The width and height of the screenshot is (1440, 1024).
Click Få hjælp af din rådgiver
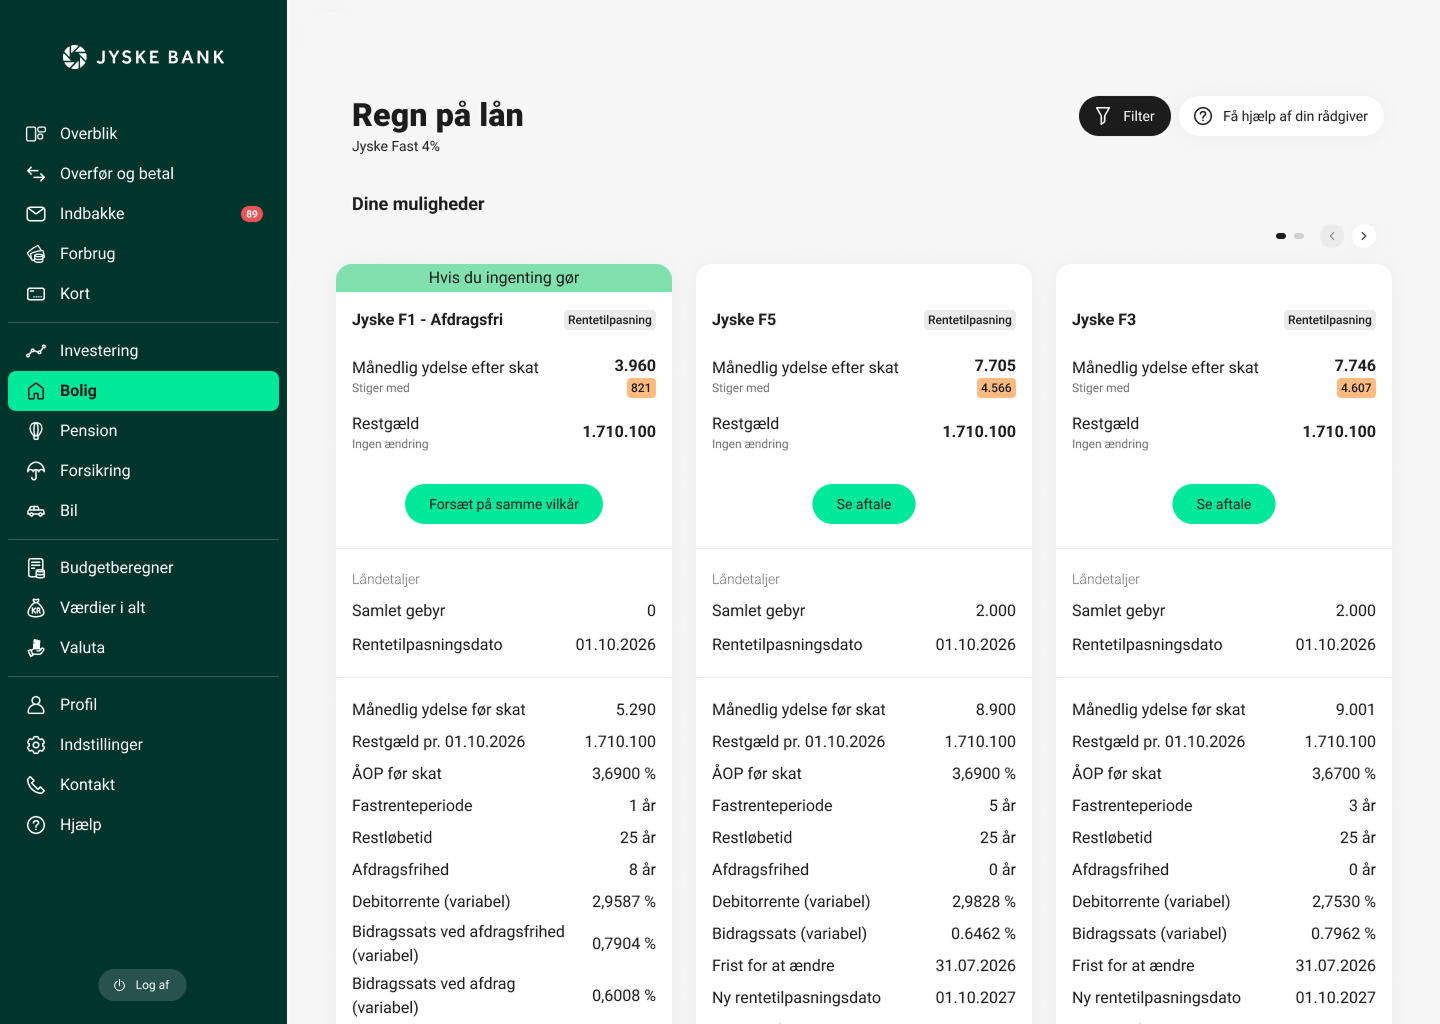1281,116
